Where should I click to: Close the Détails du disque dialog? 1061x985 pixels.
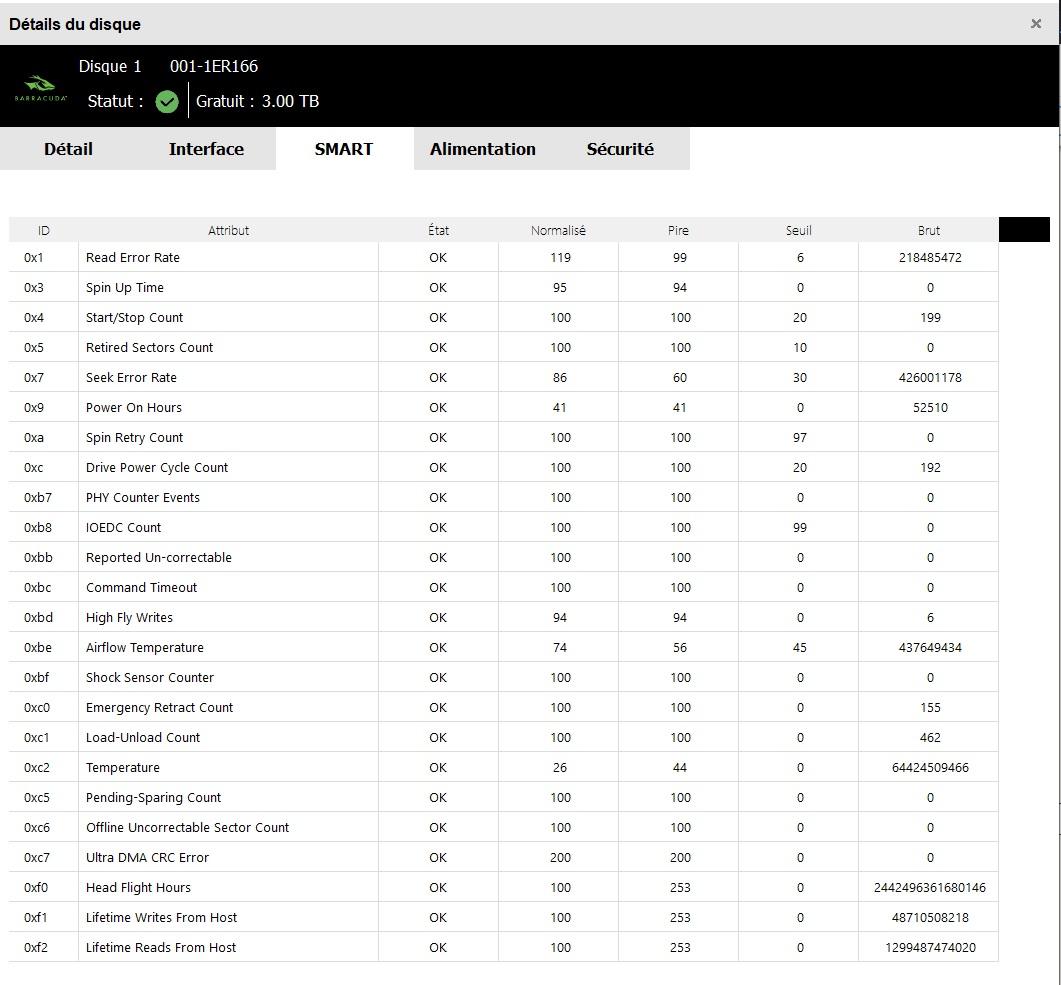point(1035,24)
